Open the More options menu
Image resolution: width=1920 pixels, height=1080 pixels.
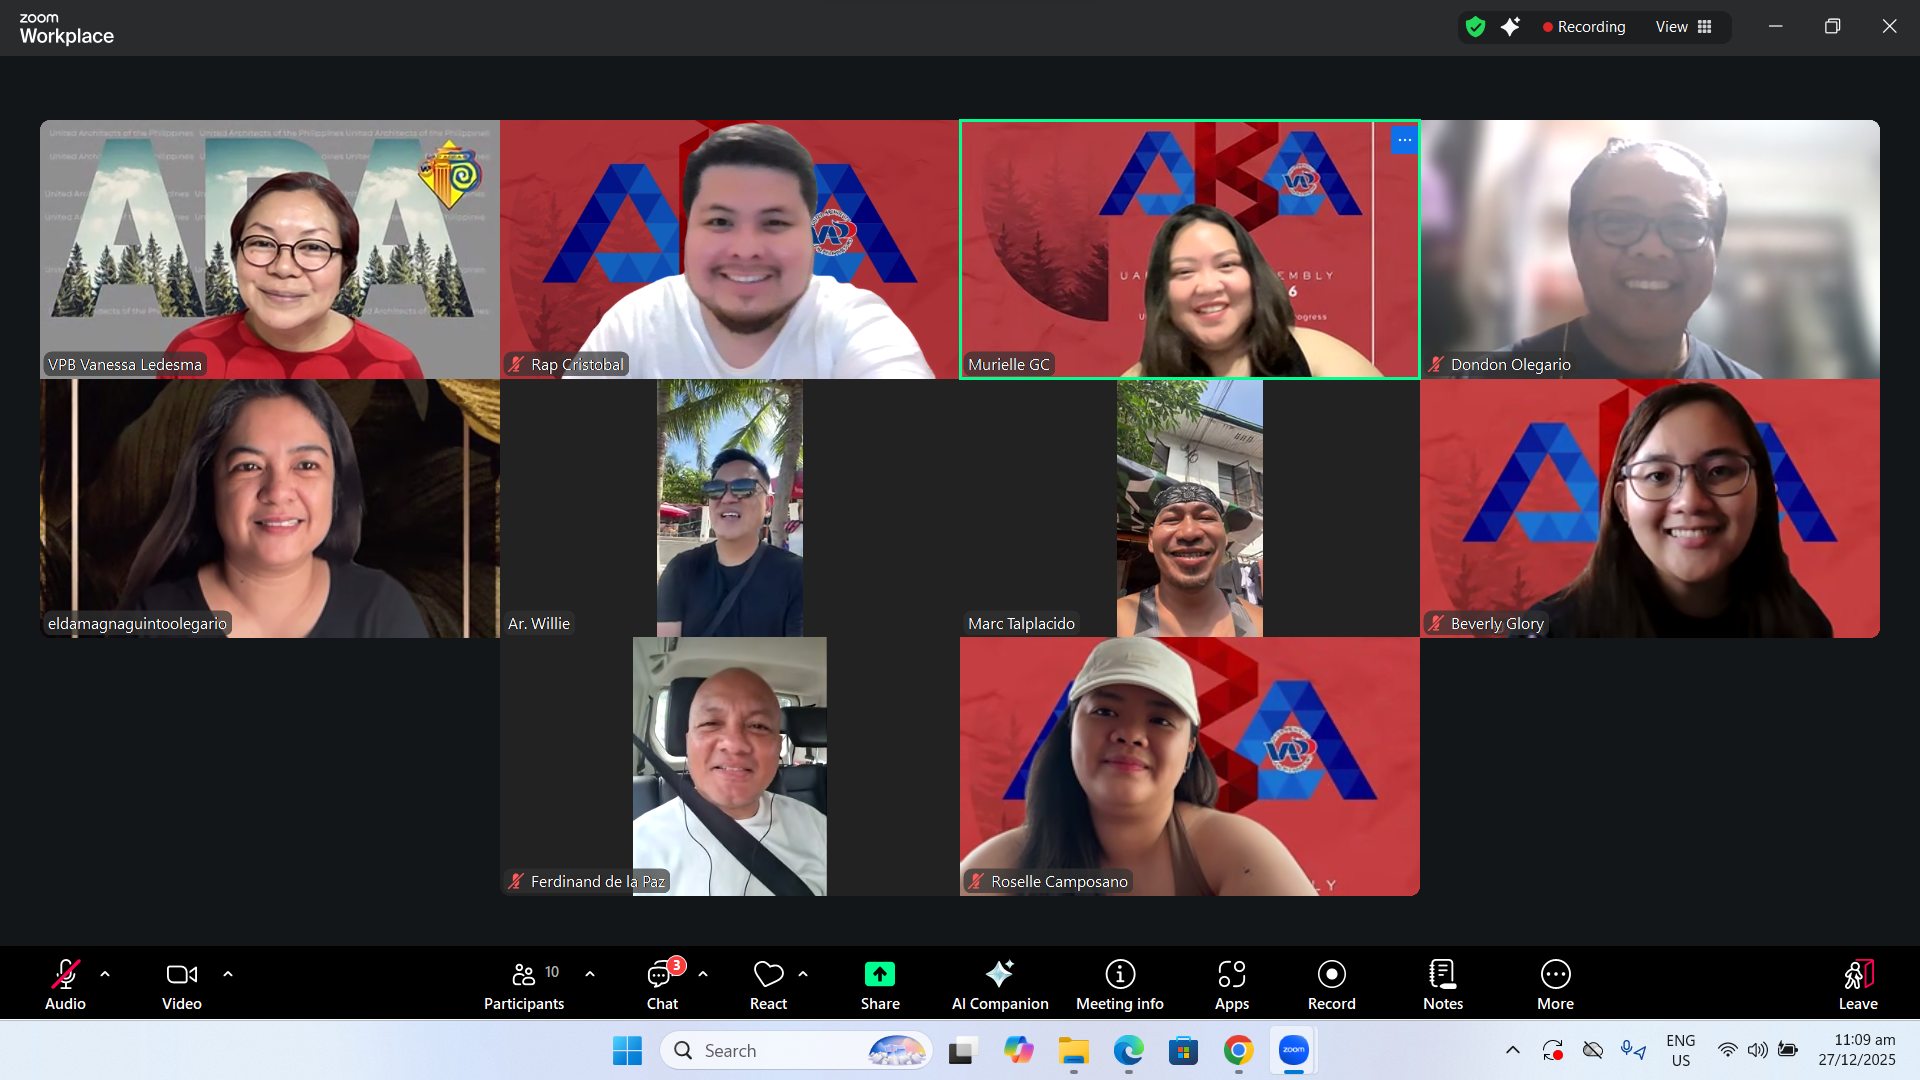pos(1556,985)
